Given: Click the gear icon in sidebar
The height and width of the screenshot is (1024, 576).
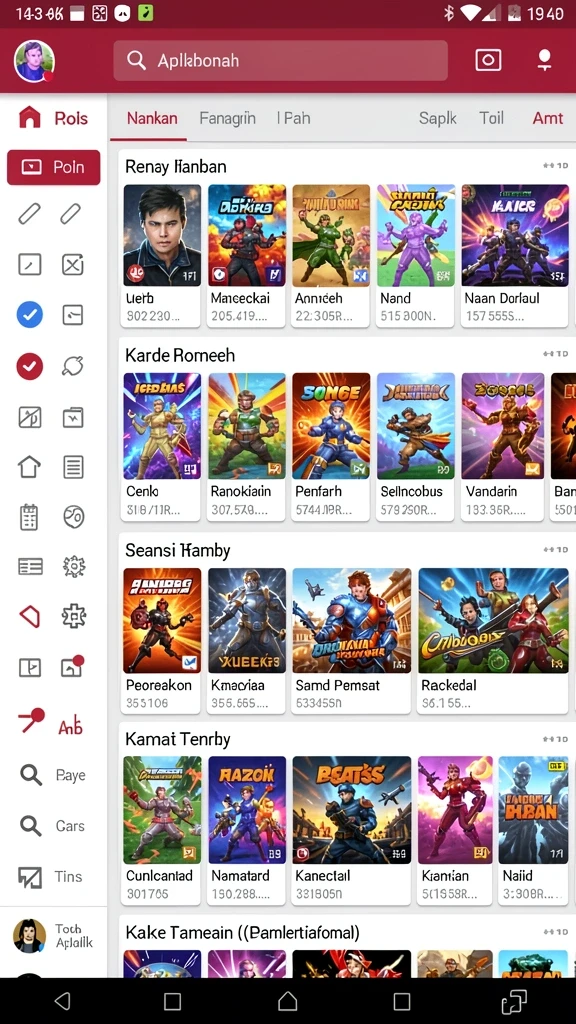Looking at the screenshot, I should pos(74,566).
